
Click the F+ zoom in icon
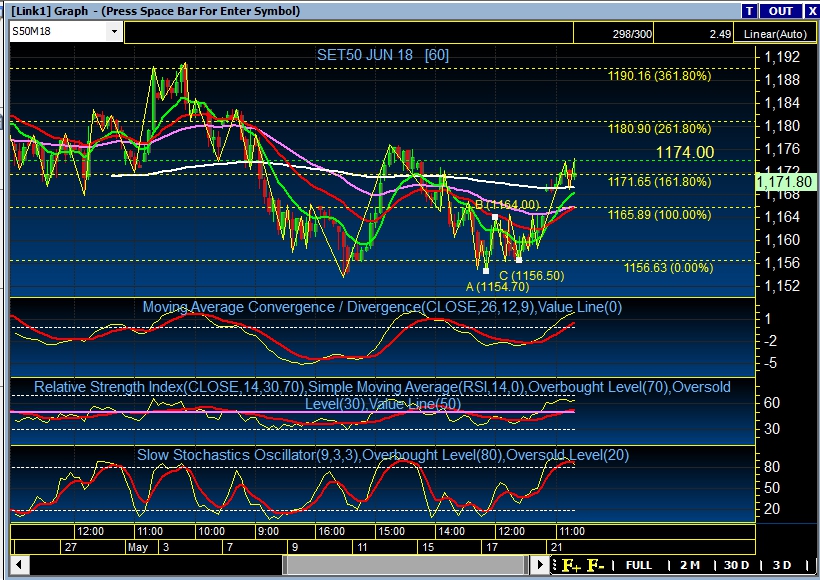571,565
